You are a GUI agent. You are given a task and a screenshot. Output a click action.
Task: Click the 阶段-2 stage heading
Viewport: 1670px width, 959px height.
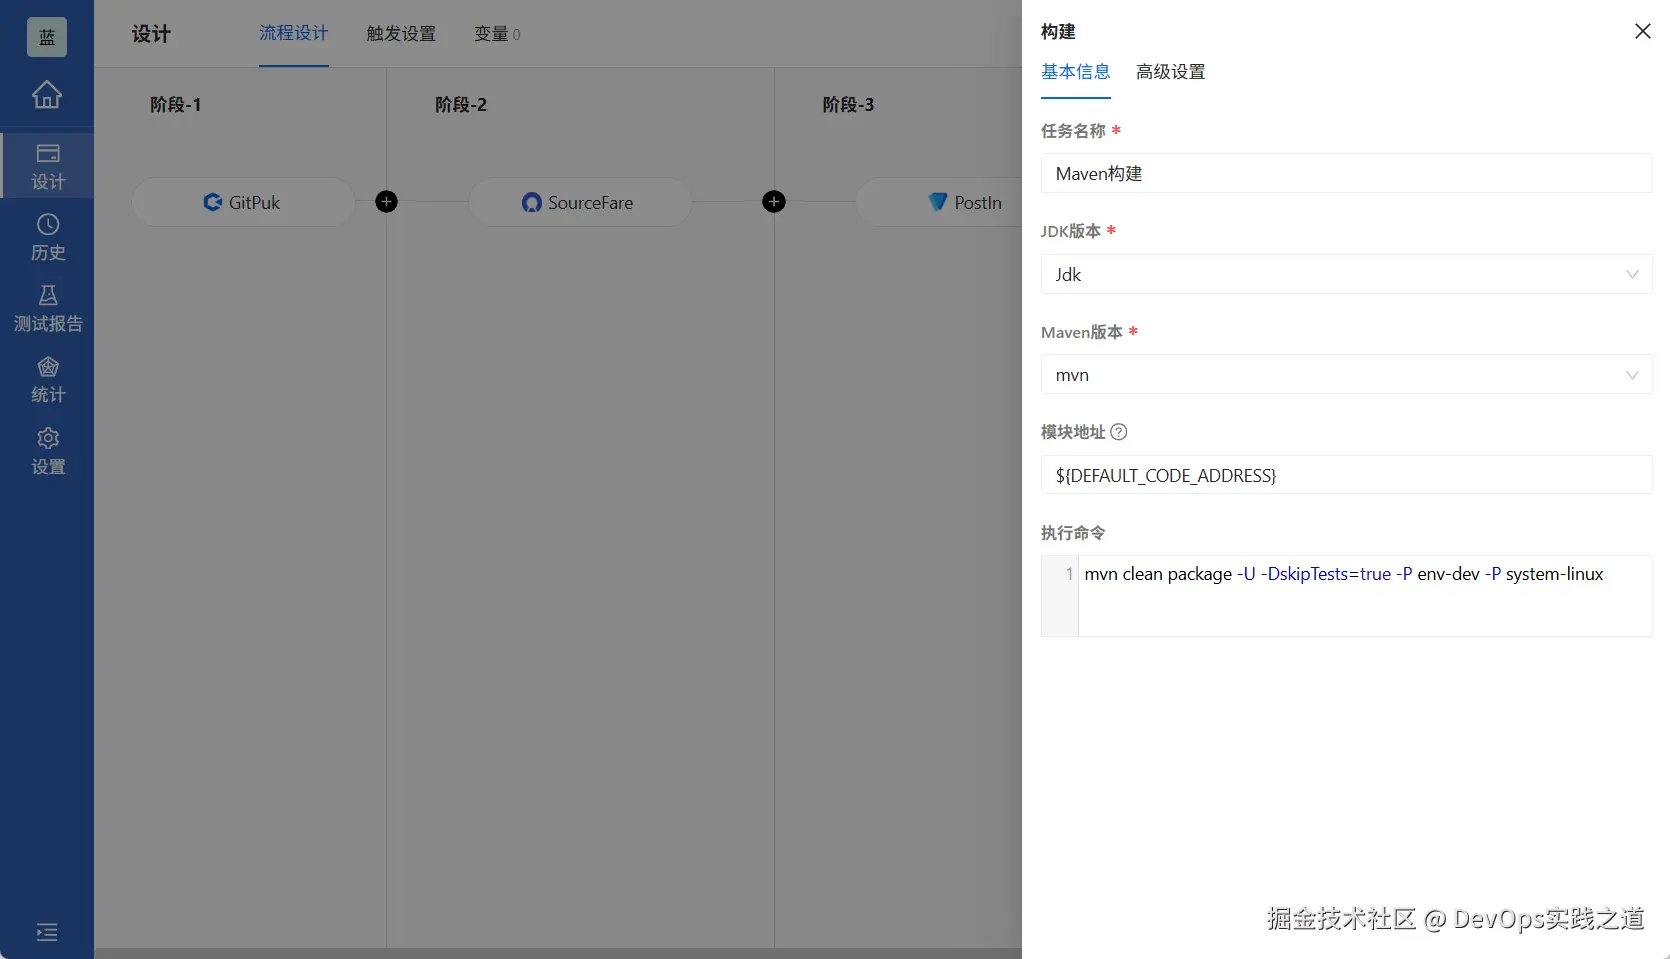pos(461,105)
